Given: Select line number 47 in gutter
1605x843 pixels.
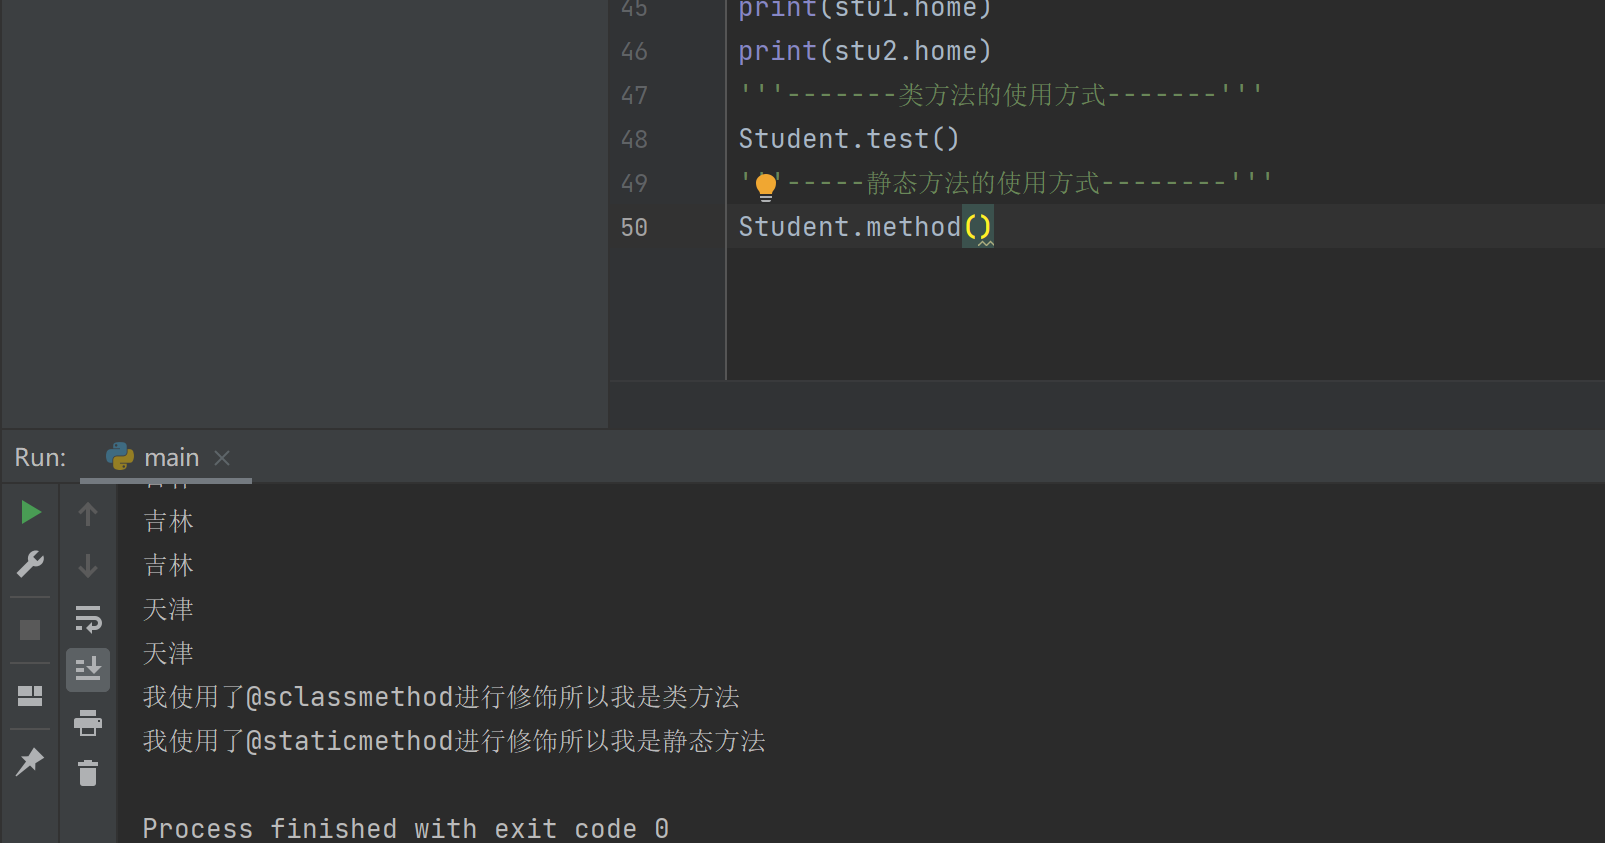Looking at the screenshot, I should pos(634,95).
